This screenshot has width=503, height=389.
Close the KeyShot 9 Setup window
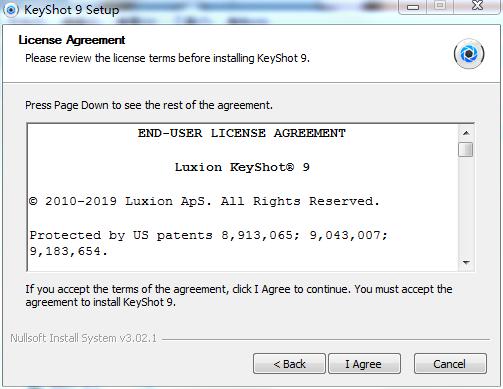(x=478, y=7)
